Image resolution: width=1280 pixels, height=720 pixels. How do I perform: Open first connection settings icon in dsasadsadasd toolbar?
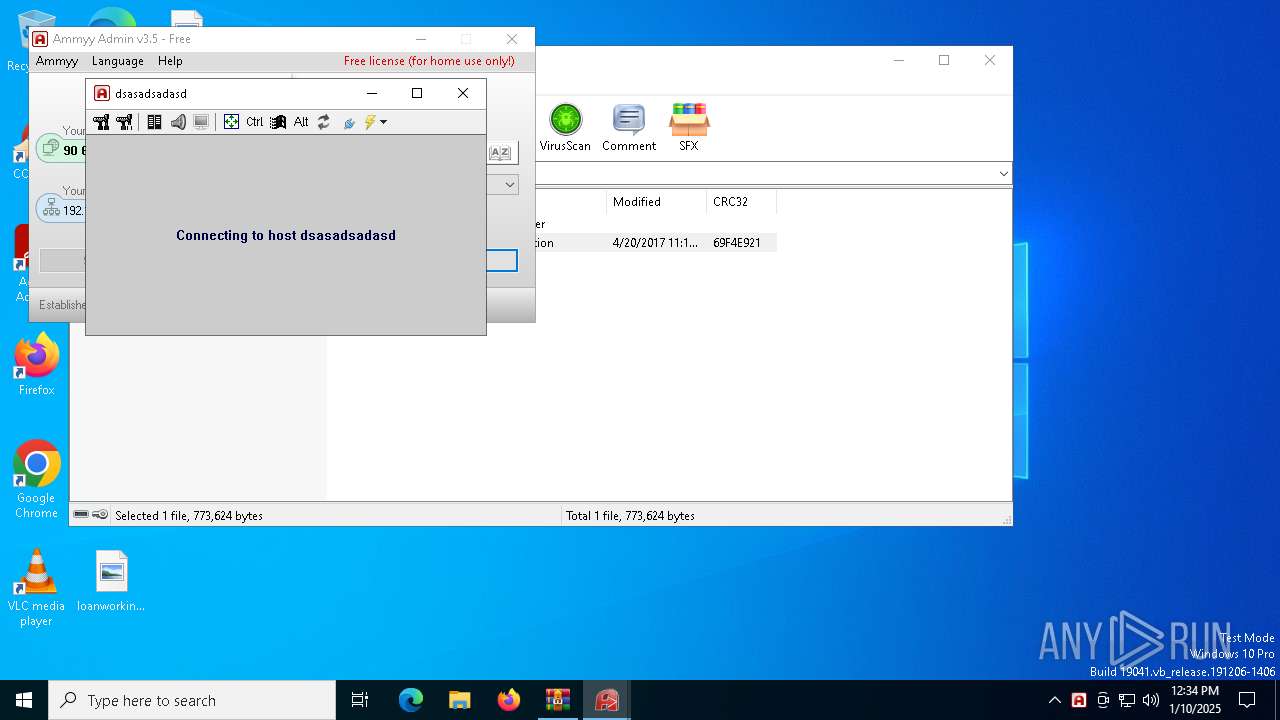coord(101,122)
